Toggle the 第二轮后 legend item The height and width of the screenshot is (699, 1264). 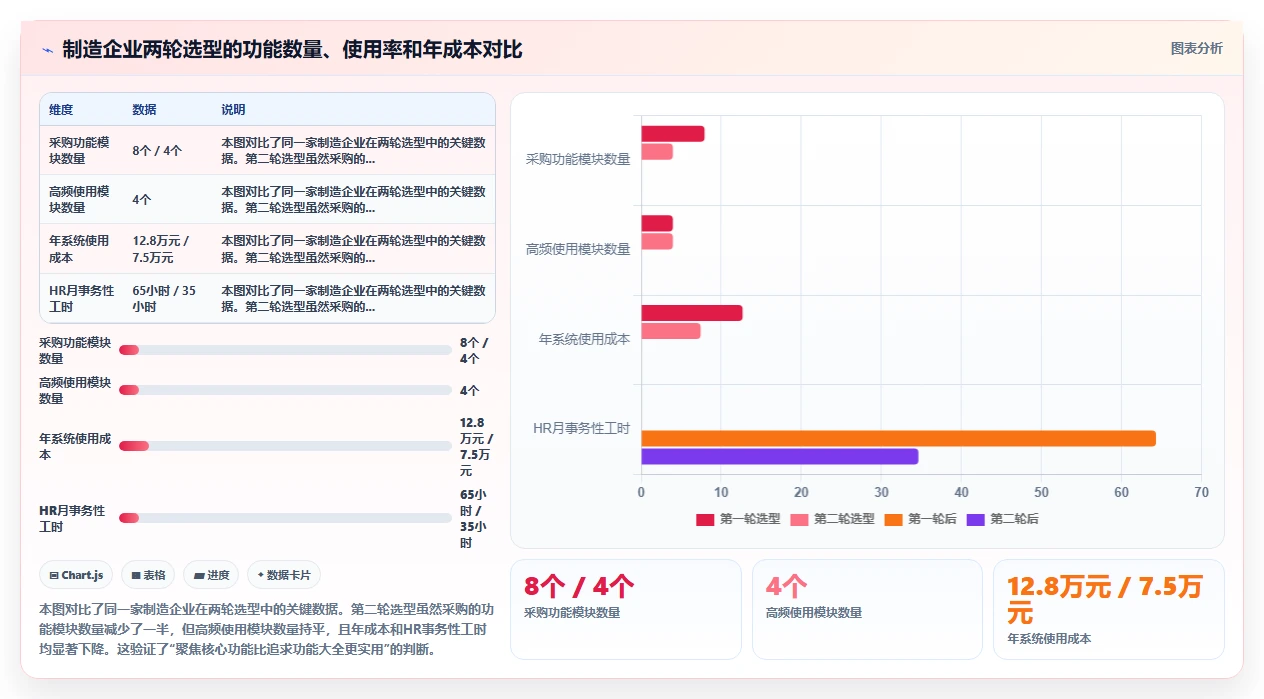(x=1002, y=519)
